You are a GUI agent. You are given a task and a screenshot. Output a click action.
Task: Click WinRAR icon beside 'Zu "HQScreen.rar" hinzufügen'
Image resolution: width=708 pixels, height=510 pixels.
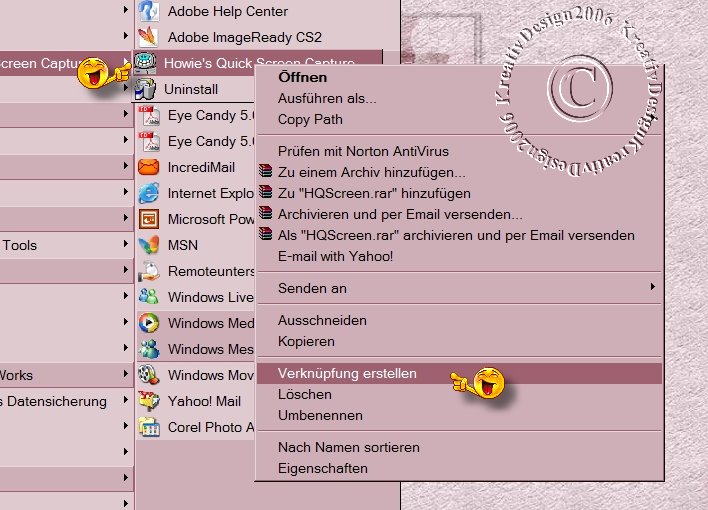tap(266, 192)
